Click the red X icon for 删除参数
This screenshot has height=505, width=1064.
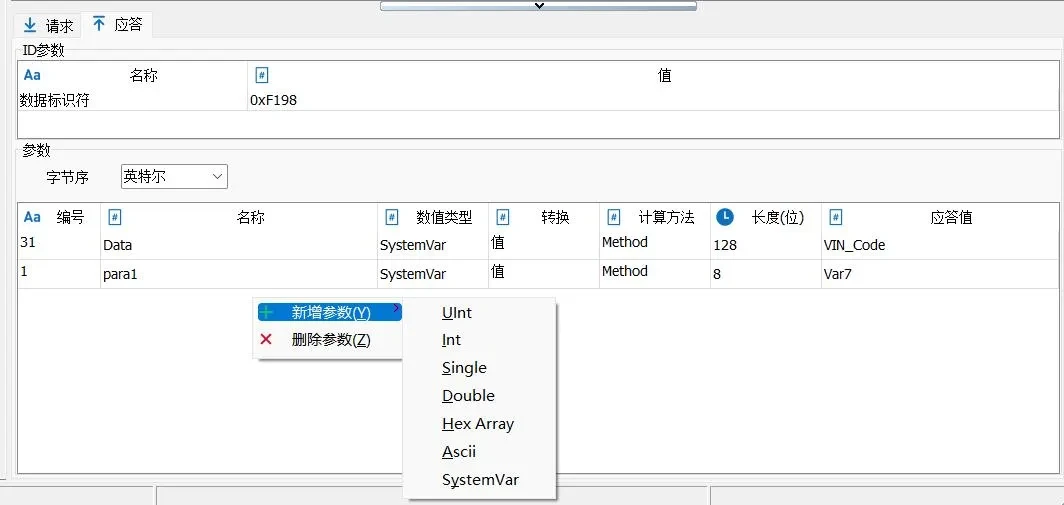point(266,339)
